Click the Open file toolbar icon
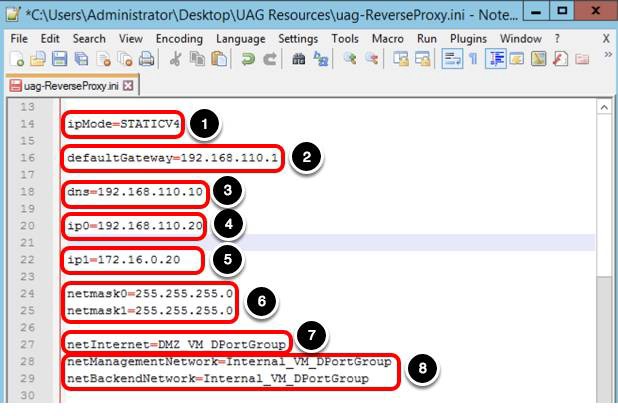The height and width of the screenshot is (416, 618). point(38,59)
